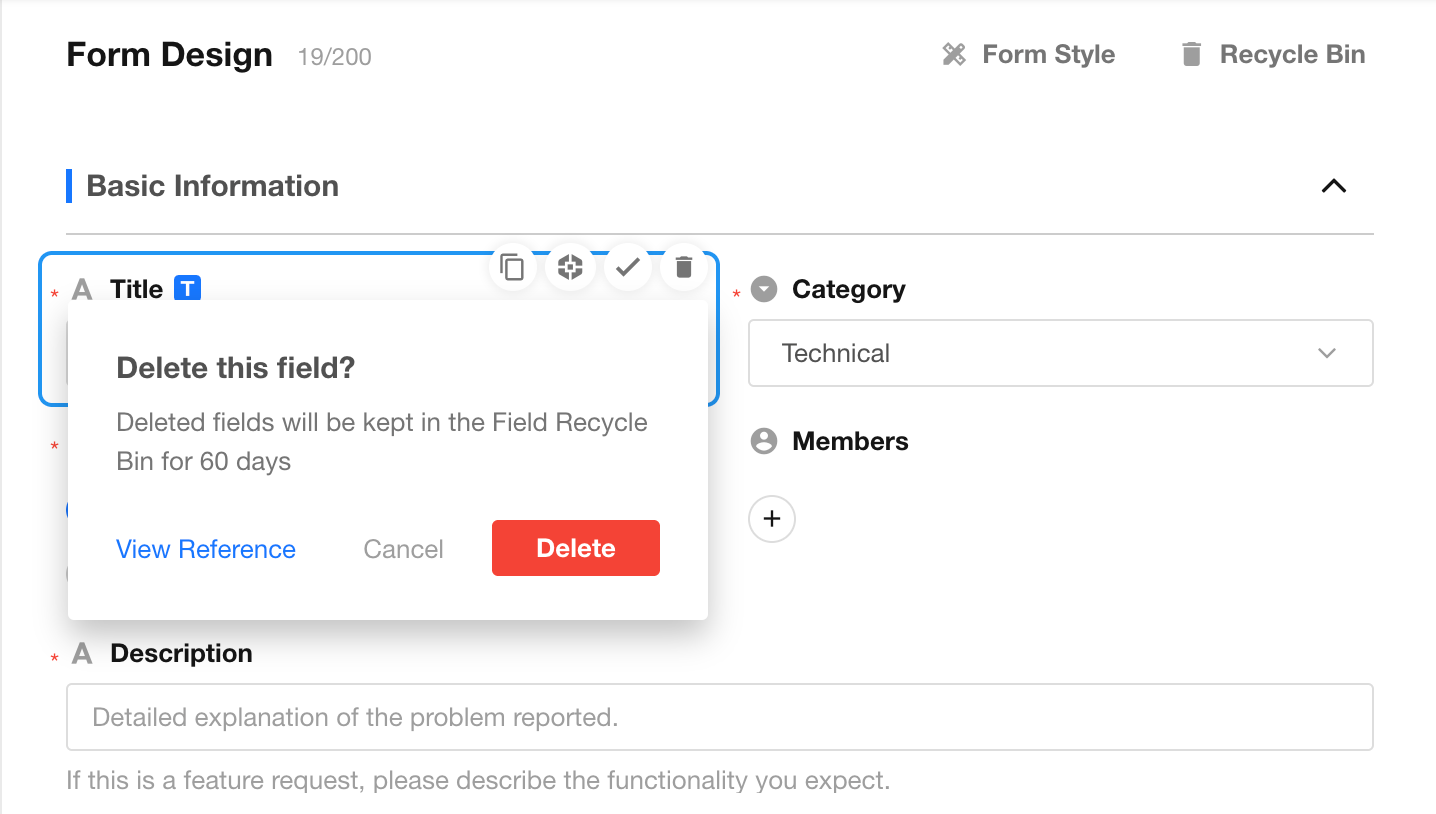Screen dimensions: 1436x814
Task: Add a member with the plus button
Action: pos(772,519)
